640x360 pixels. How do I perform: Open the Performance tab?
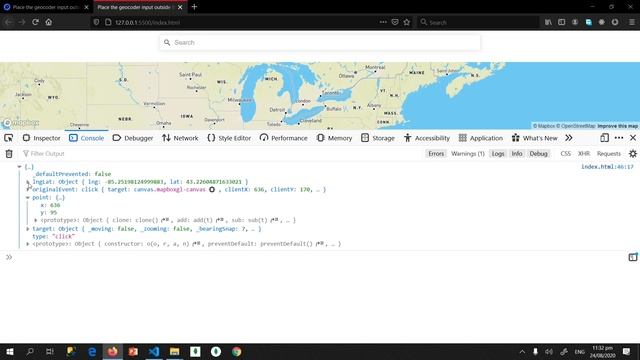click(x=284, y=138)
